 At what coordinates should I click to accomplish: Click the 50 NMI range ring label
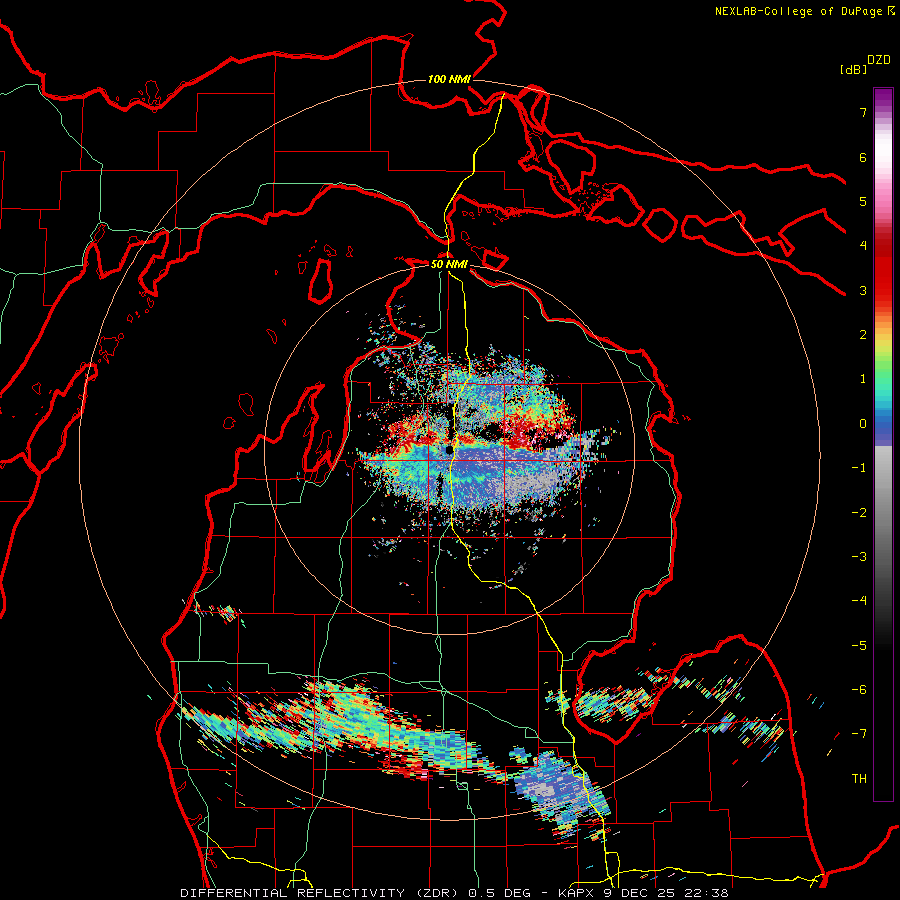click(449, 264)
